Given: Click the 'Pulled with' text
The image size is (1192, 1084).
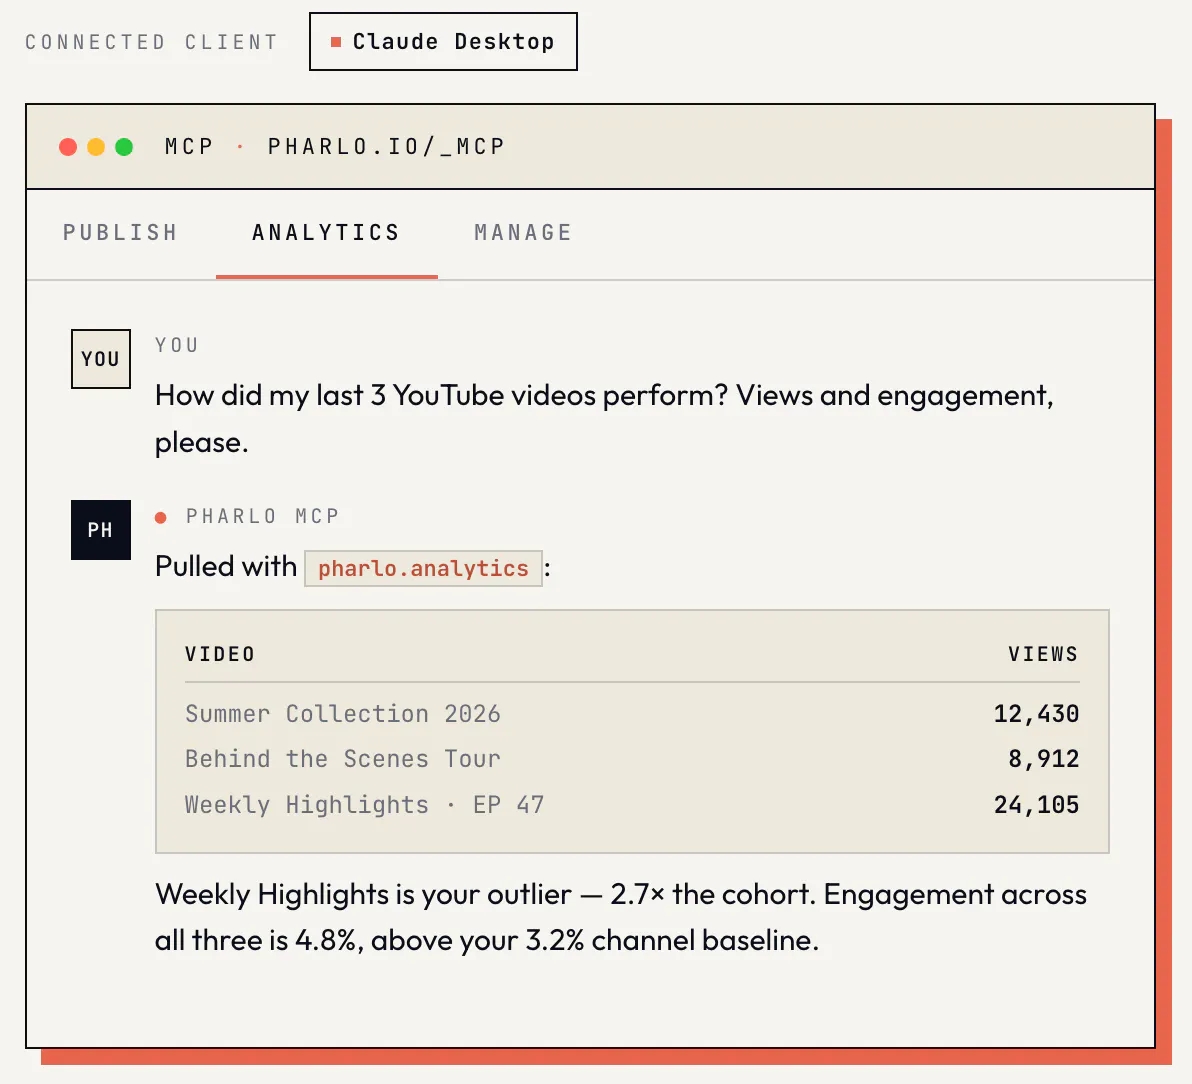Looking at the screenshot, I should (226, 566).
